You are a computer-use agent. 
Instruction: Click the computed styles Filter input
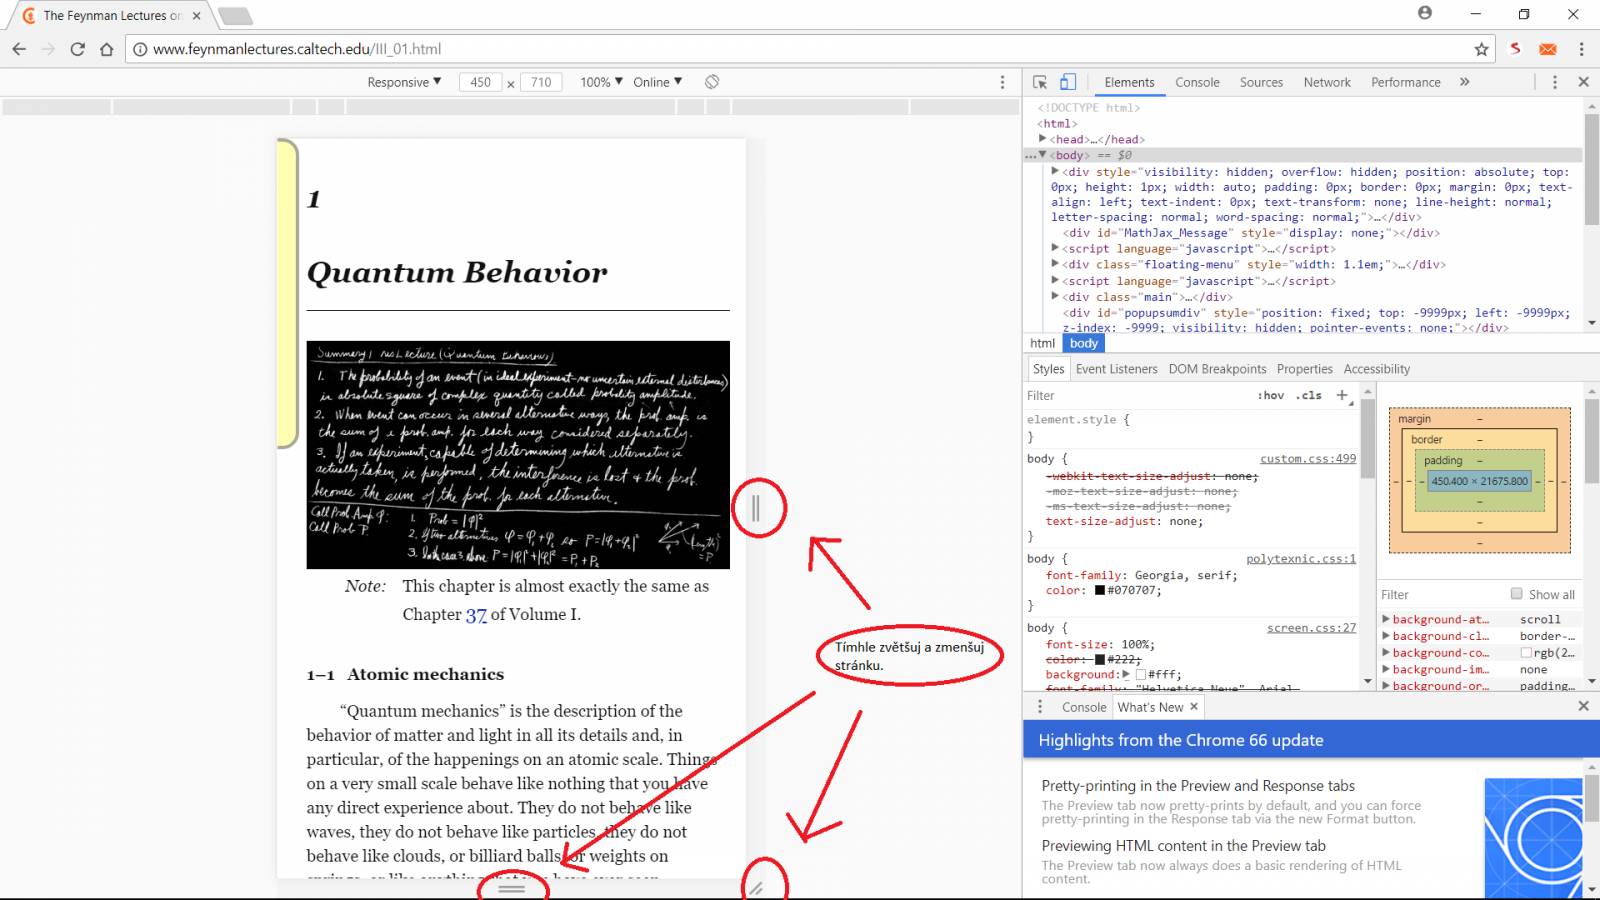click(x=1440, y=594)
